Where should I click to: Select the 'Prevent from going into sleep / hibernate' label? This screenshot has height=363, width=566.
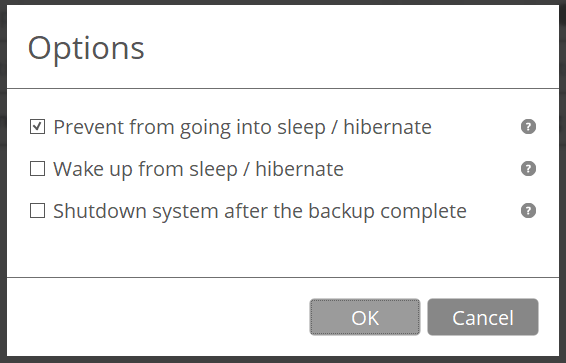point(243,127)
